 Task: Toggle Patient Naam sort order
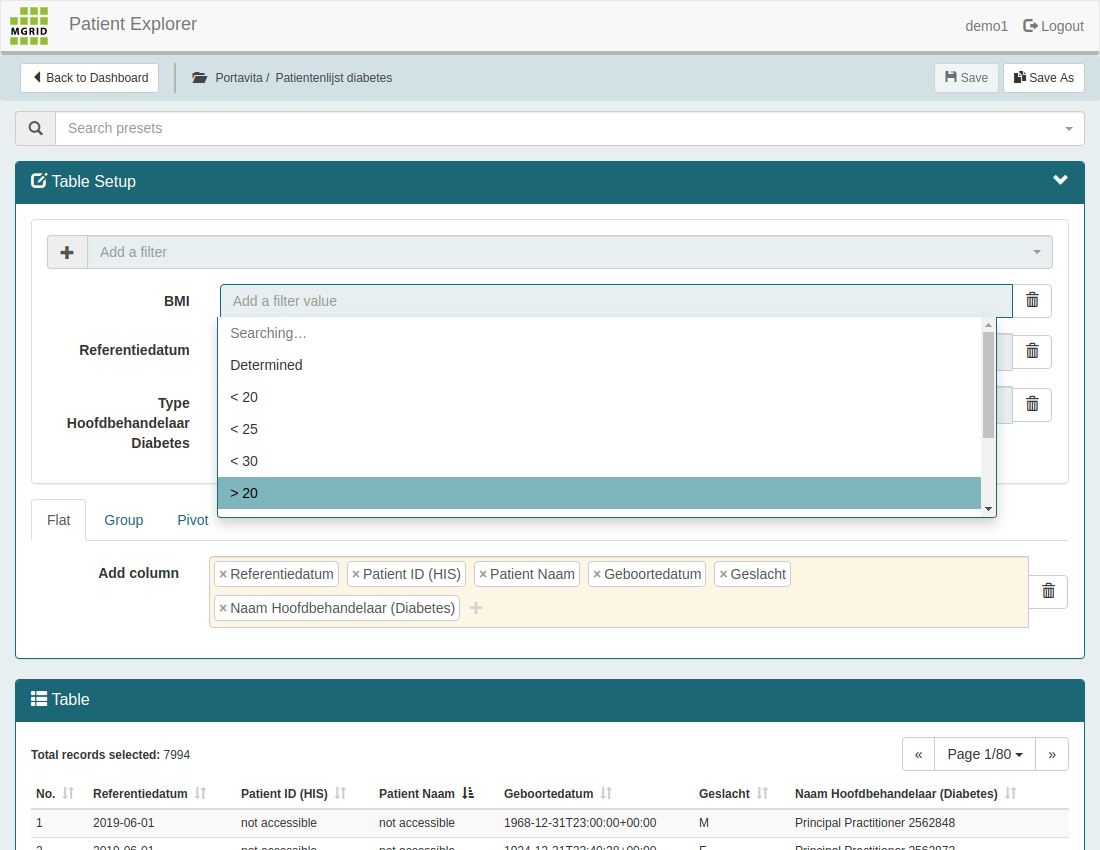tap(468, 793)
